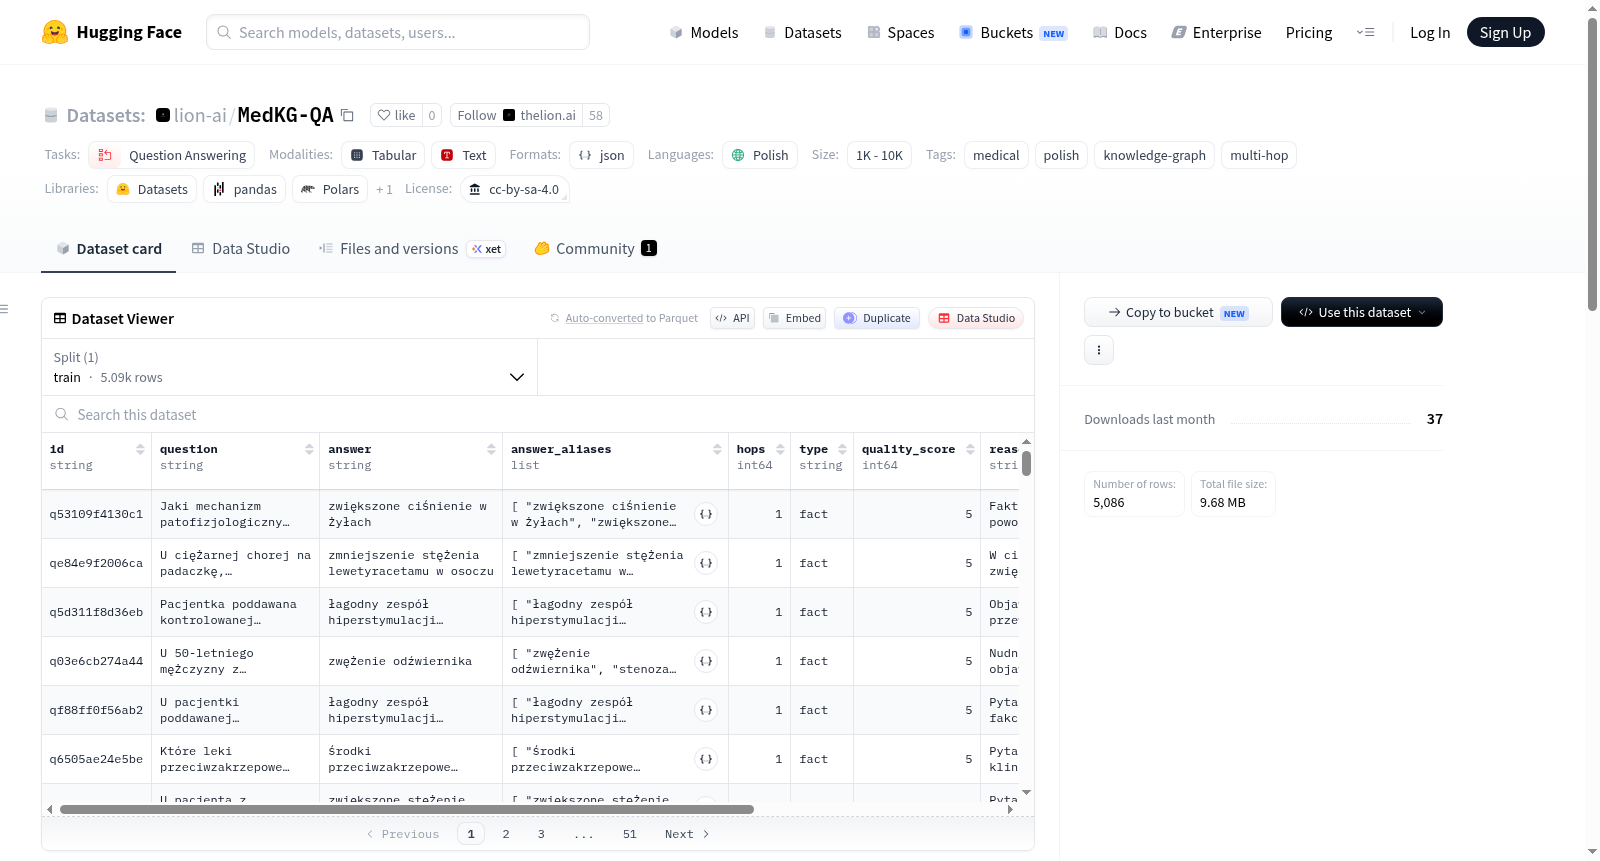This screenshot has width=1600, height=861.
Task: Click the pandas library tag
Action: pyautogui.click(x=245, y=189)
